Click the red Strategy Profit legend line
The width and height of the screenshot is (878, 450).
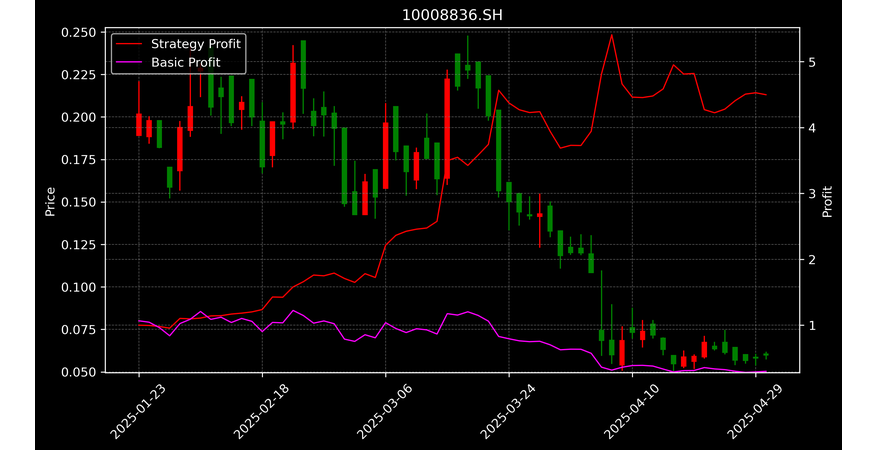129,44
